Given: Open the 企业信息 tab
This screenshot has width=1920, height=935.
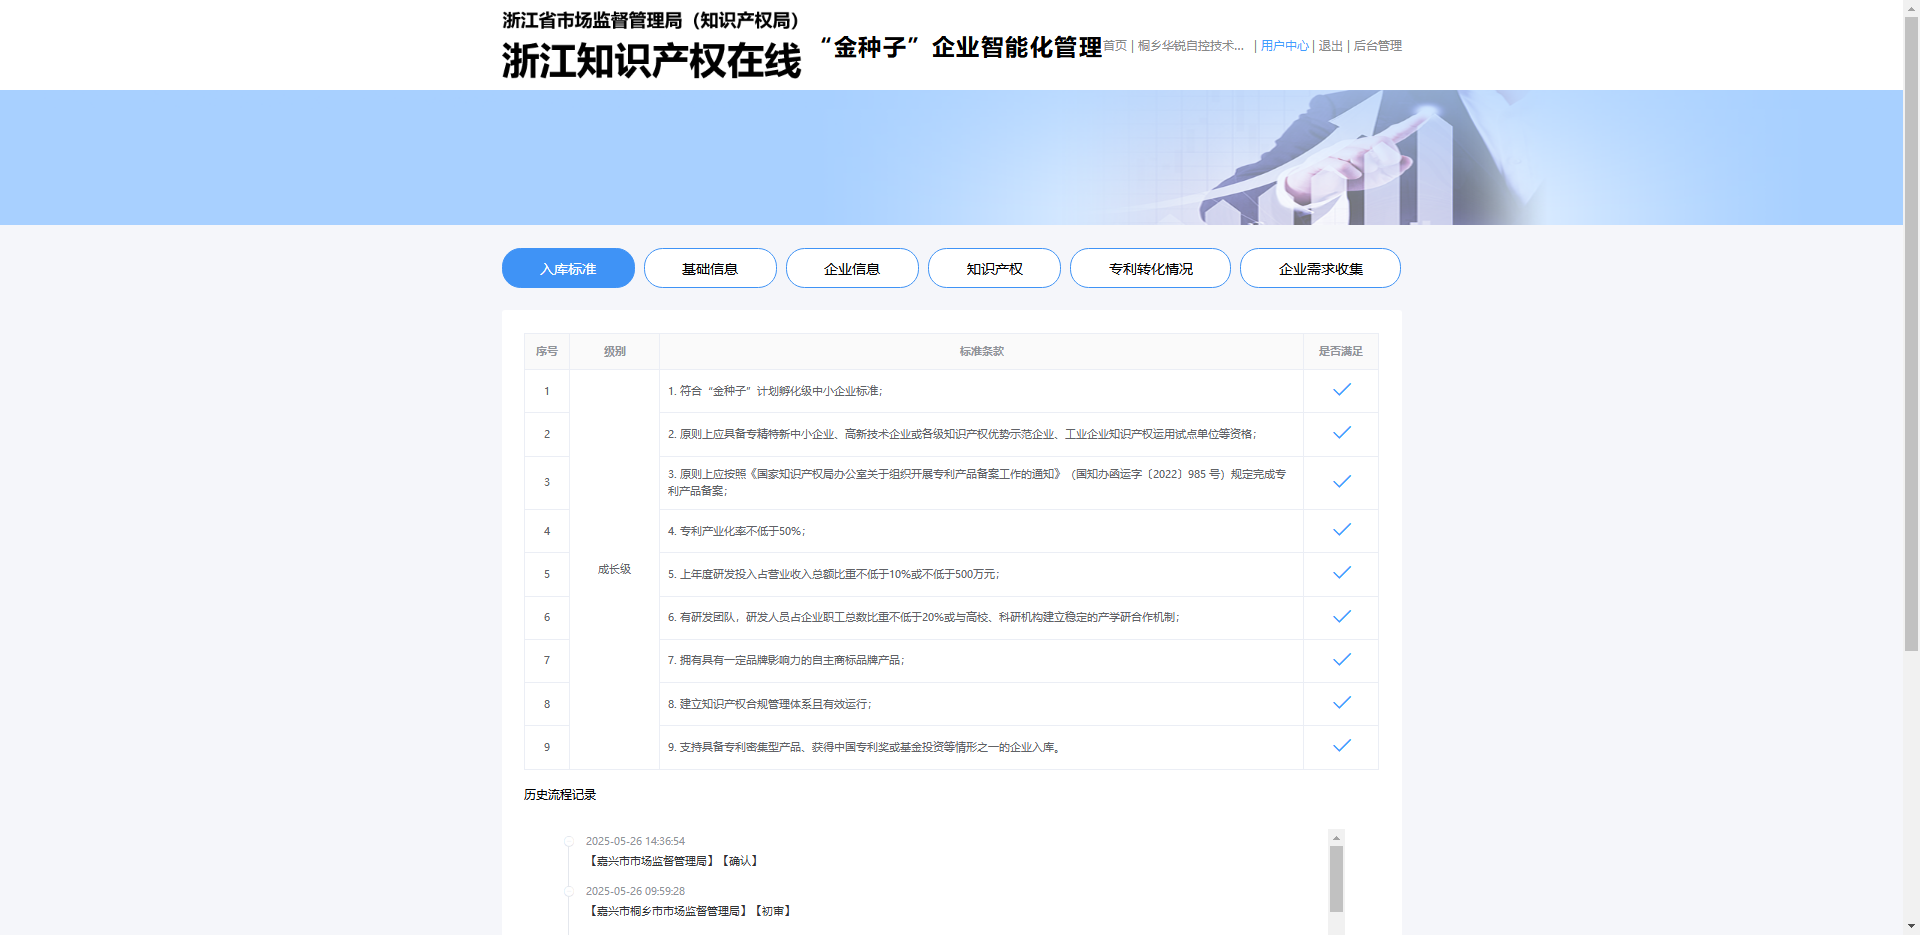Looking at the screenshot, I should pos(852,268).
